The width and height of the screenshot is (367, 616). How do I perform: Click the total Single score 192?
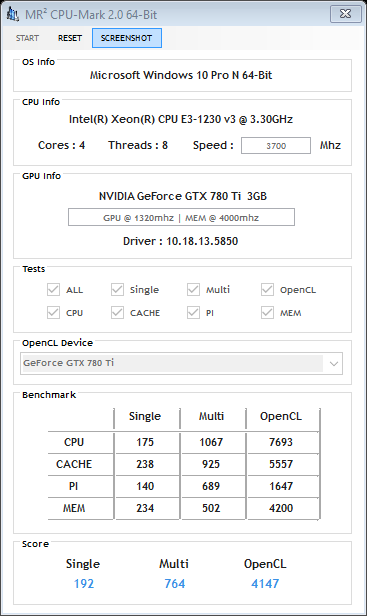(84, 583)
